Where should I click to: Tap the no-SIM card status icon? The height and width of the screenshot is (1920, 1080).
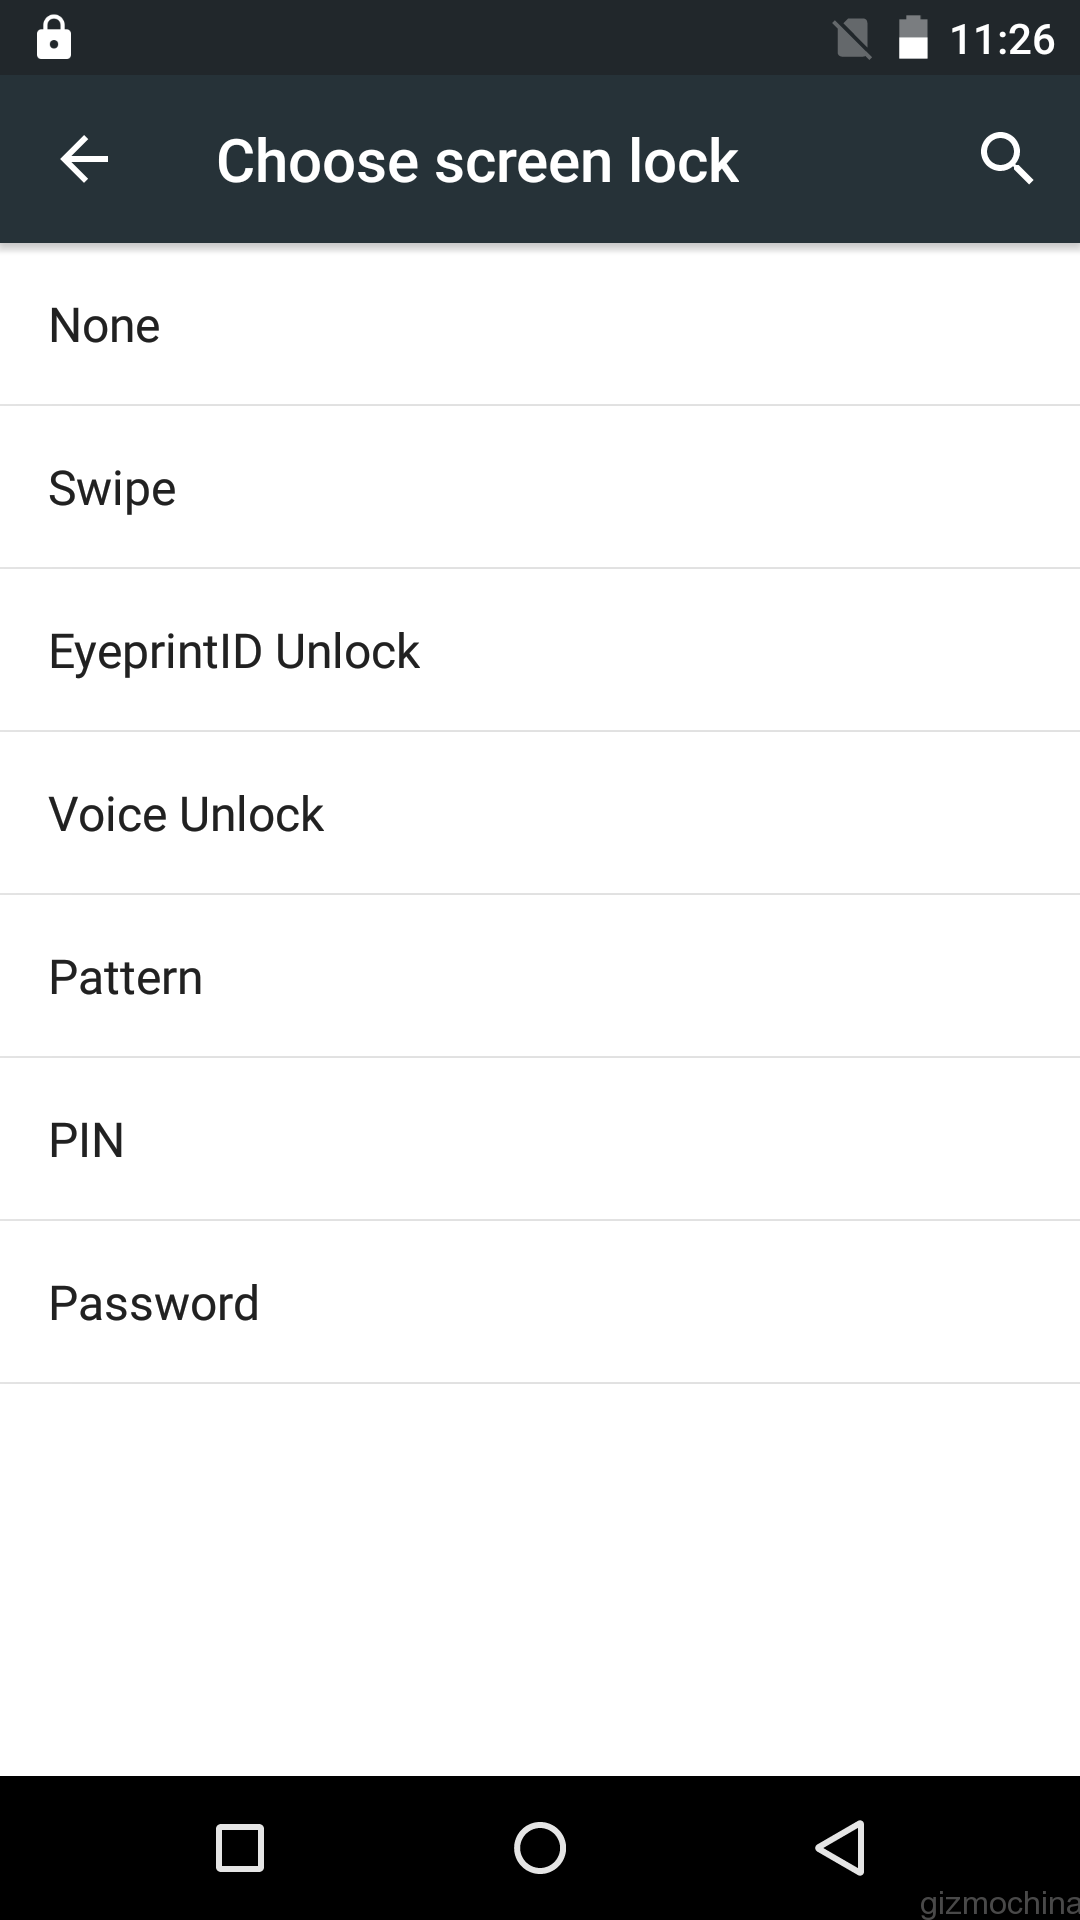(852, 39)
